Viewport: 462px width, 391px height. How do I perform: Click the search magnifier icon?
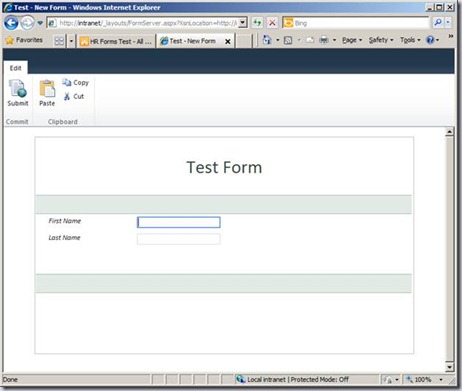[x=437, y=23]
